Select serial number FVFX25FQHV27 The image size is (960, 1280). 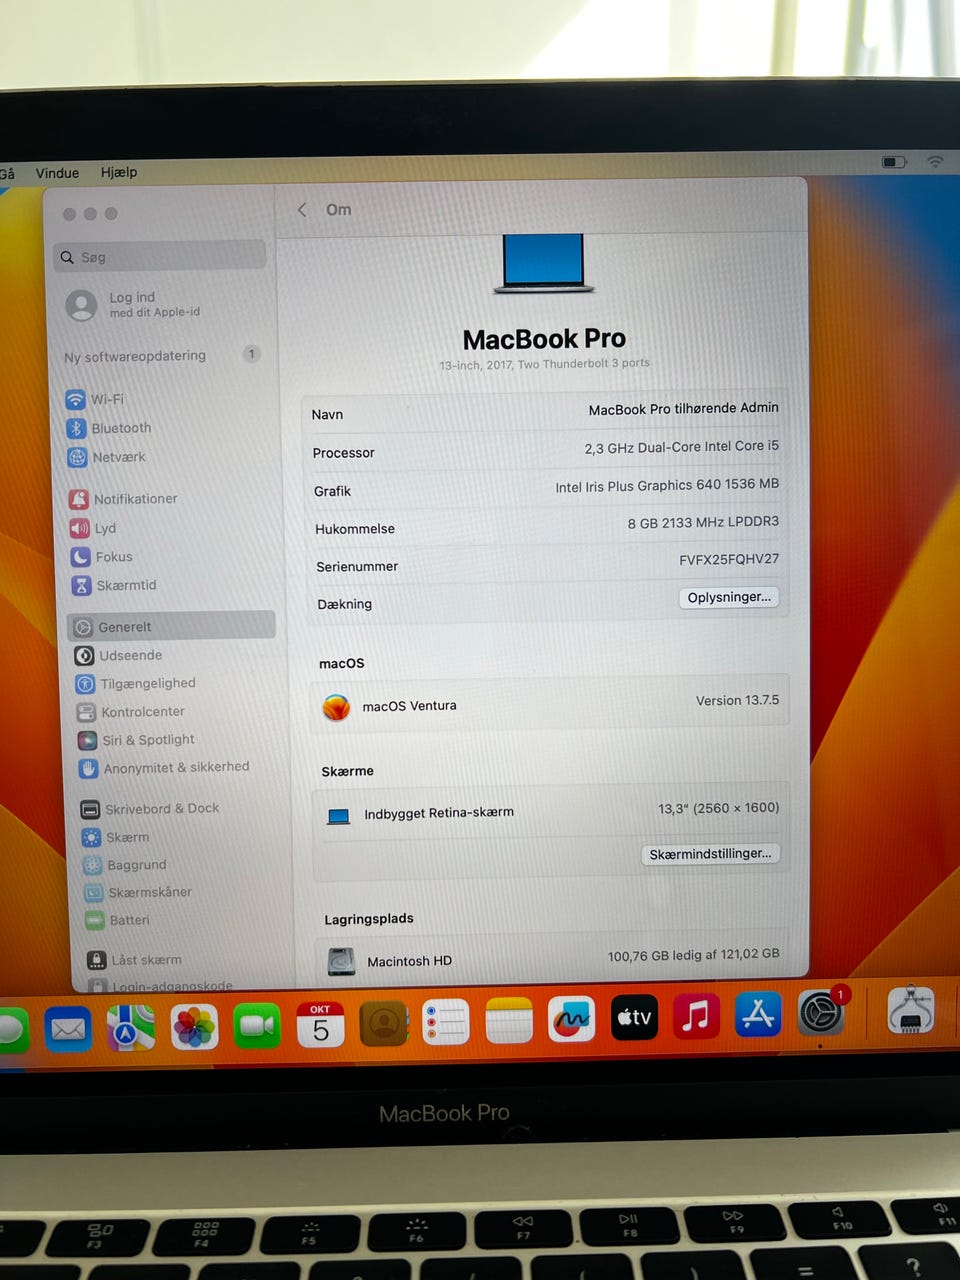728,560
